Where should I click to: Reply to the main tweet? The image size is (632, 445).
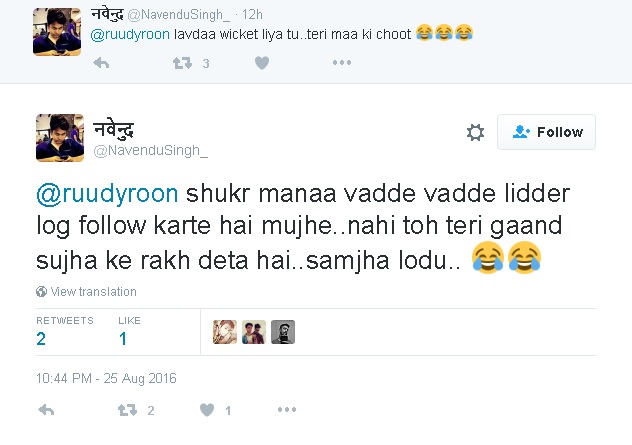coord(46,410)
